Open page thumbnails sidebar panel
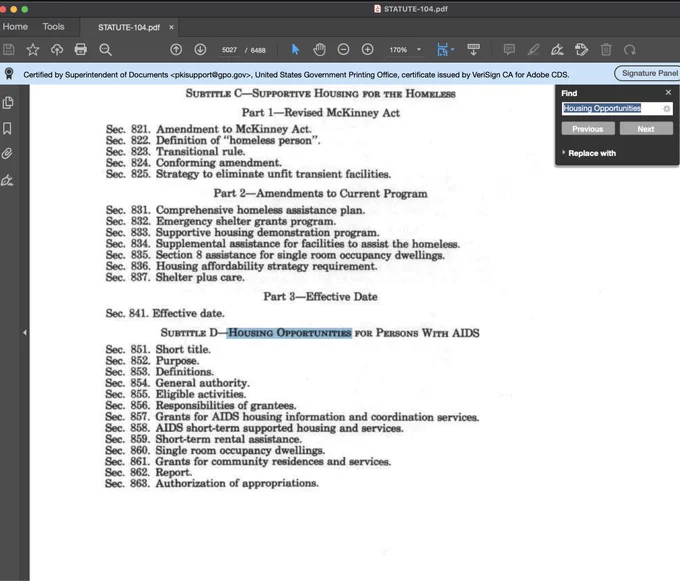 click(x=8, y=103)
